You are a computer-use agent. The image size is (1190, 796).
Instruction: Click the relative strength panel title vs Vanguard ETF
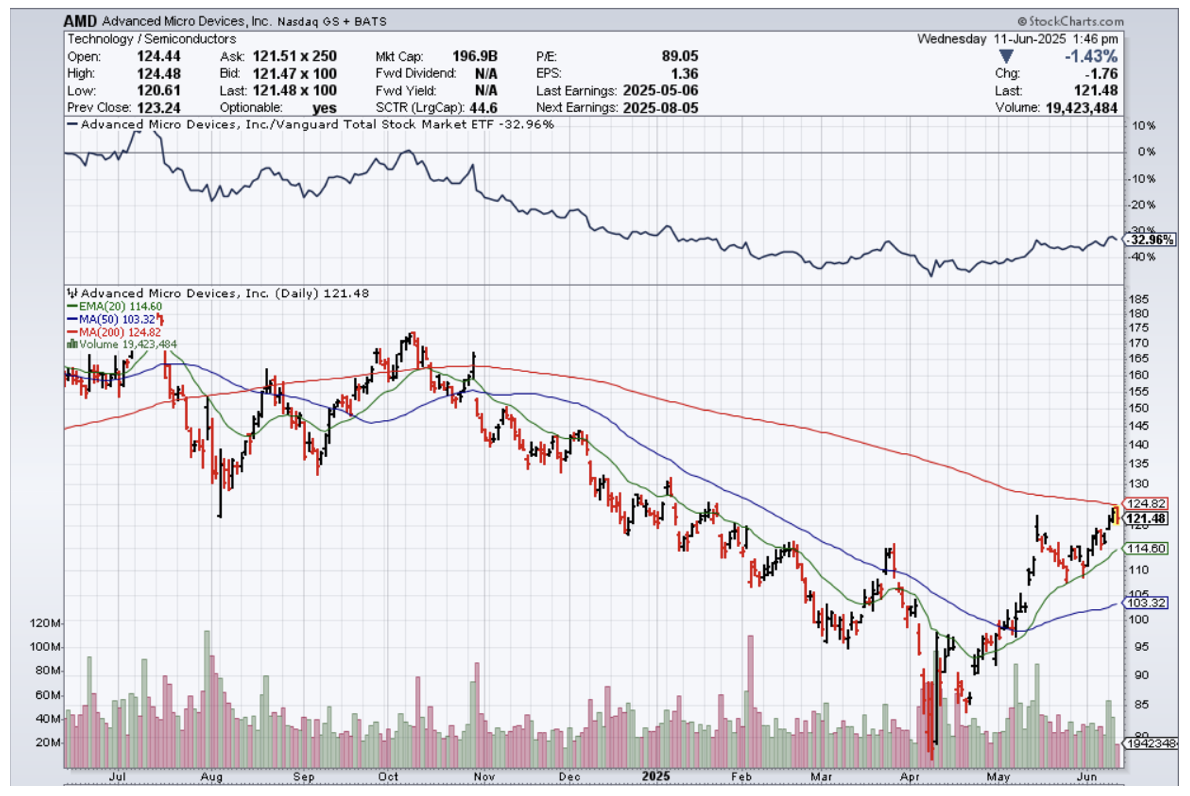click(x=310, y=124)
